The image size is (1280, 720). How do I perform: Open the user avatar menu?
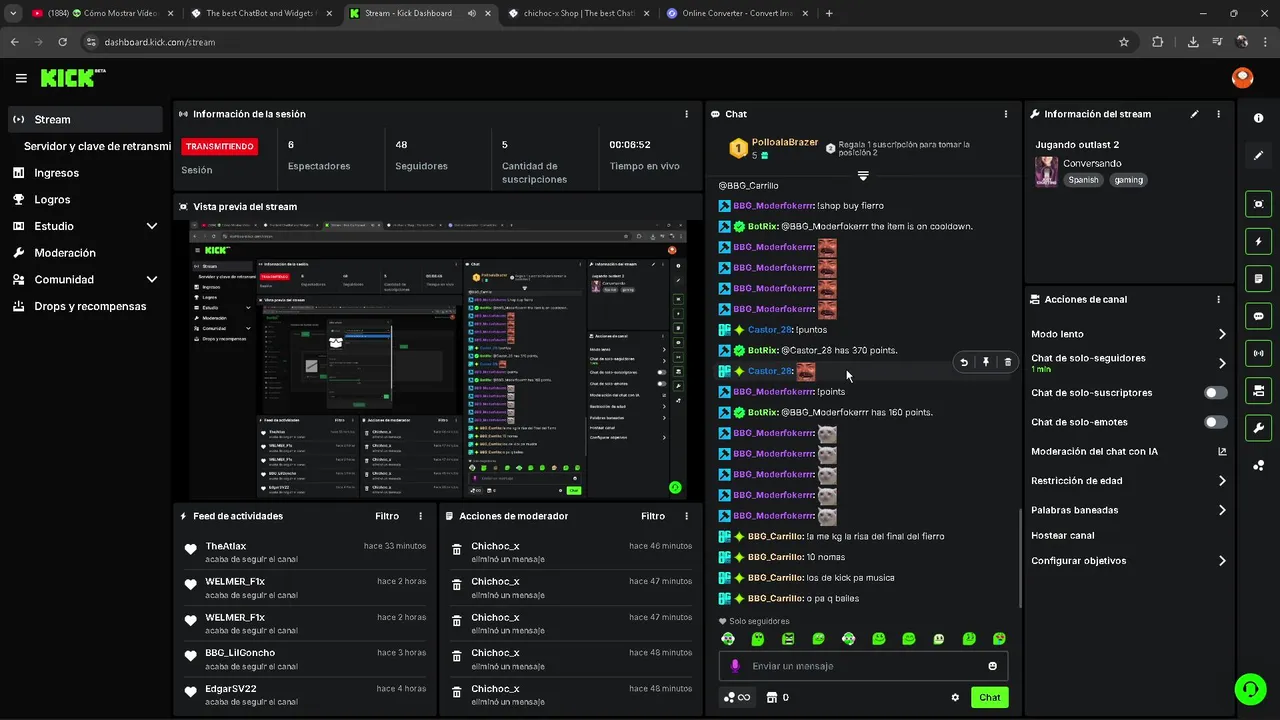pyautogui.click(x=1242, y=77)
